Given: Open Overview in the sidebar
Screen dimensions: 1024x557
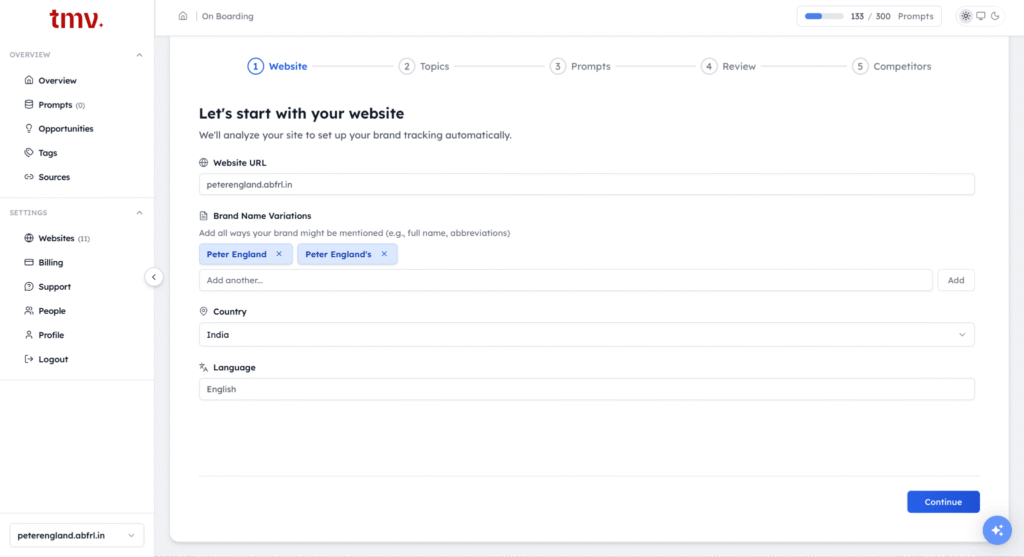Looking at the screenshot, I should [57, 80].
